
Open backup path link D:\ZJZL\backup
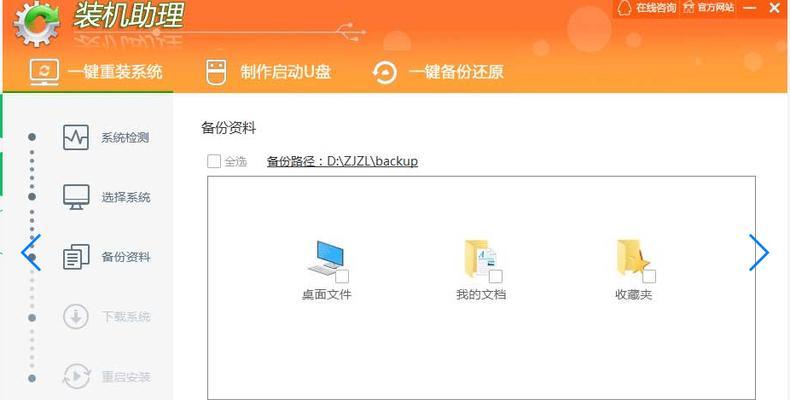click(342, 161)
